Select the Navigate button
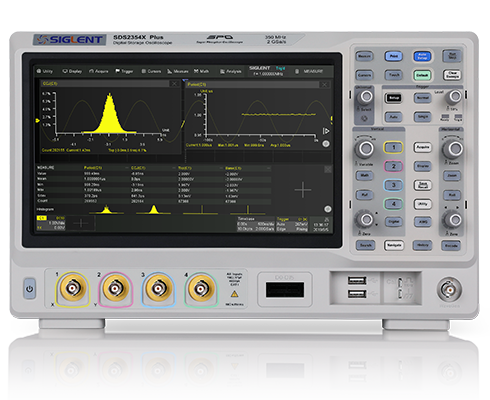Screen dimensions: 490x400 coord(394,245)
